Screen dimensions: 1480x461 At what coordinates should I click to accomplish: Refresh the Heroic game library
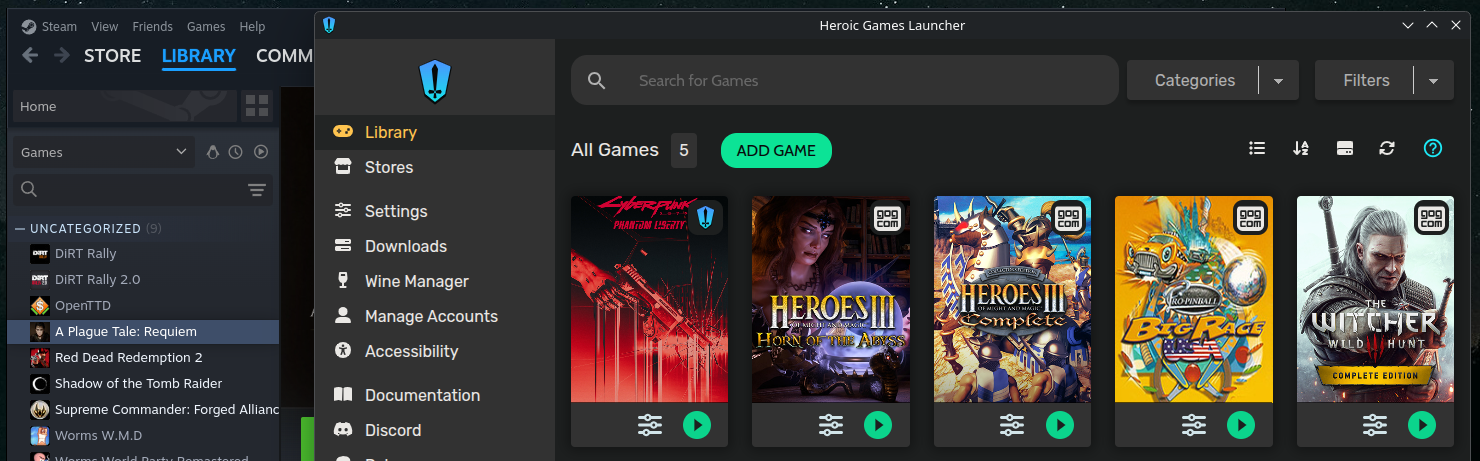click(x=1386, y=148)
